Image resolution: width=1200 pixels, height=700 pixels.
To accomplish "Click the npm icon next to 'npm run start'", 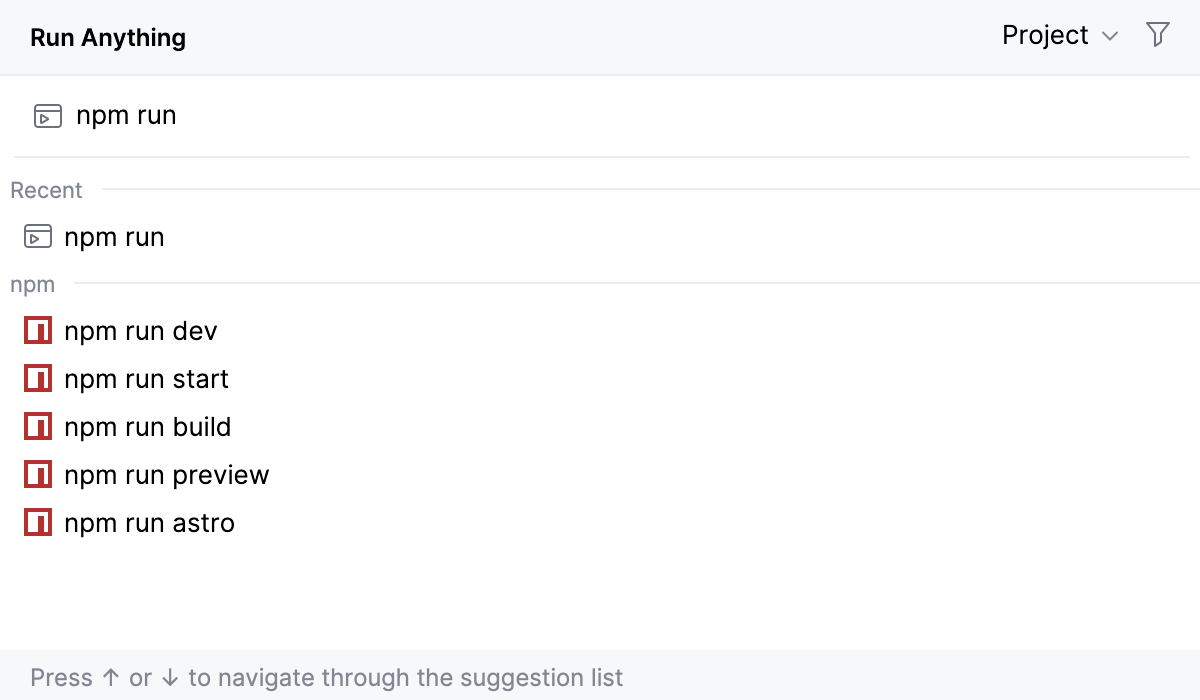I will [x=37, y=378].
